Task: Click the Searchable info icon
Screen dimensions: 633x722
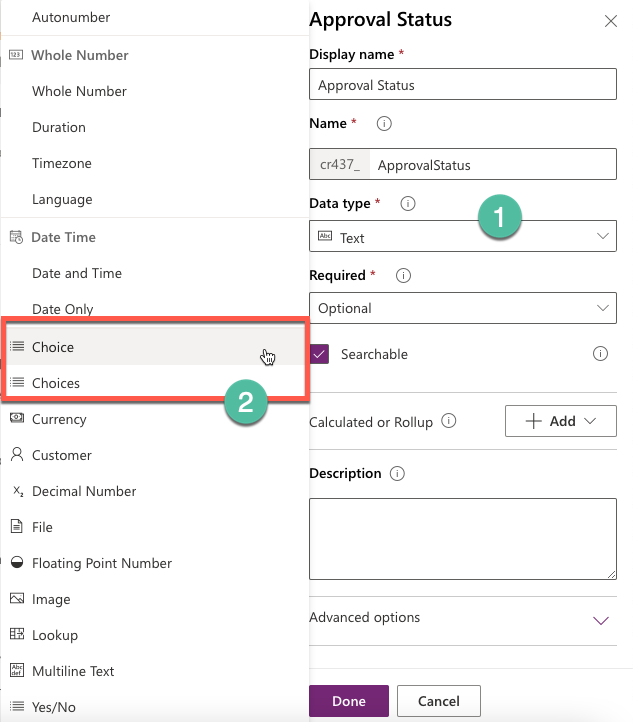Action: (600, 354)
